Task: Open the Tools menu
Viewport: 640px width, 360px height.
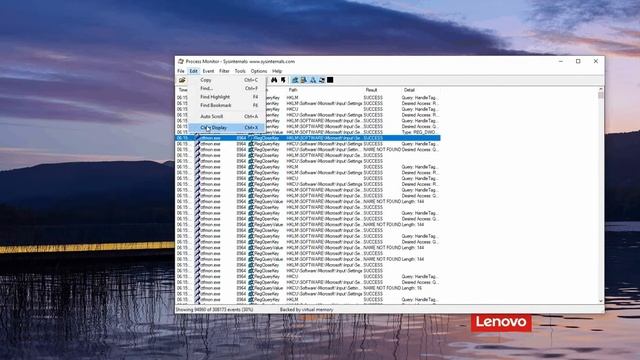Action: pyautogui.click(x=240, y=71)
